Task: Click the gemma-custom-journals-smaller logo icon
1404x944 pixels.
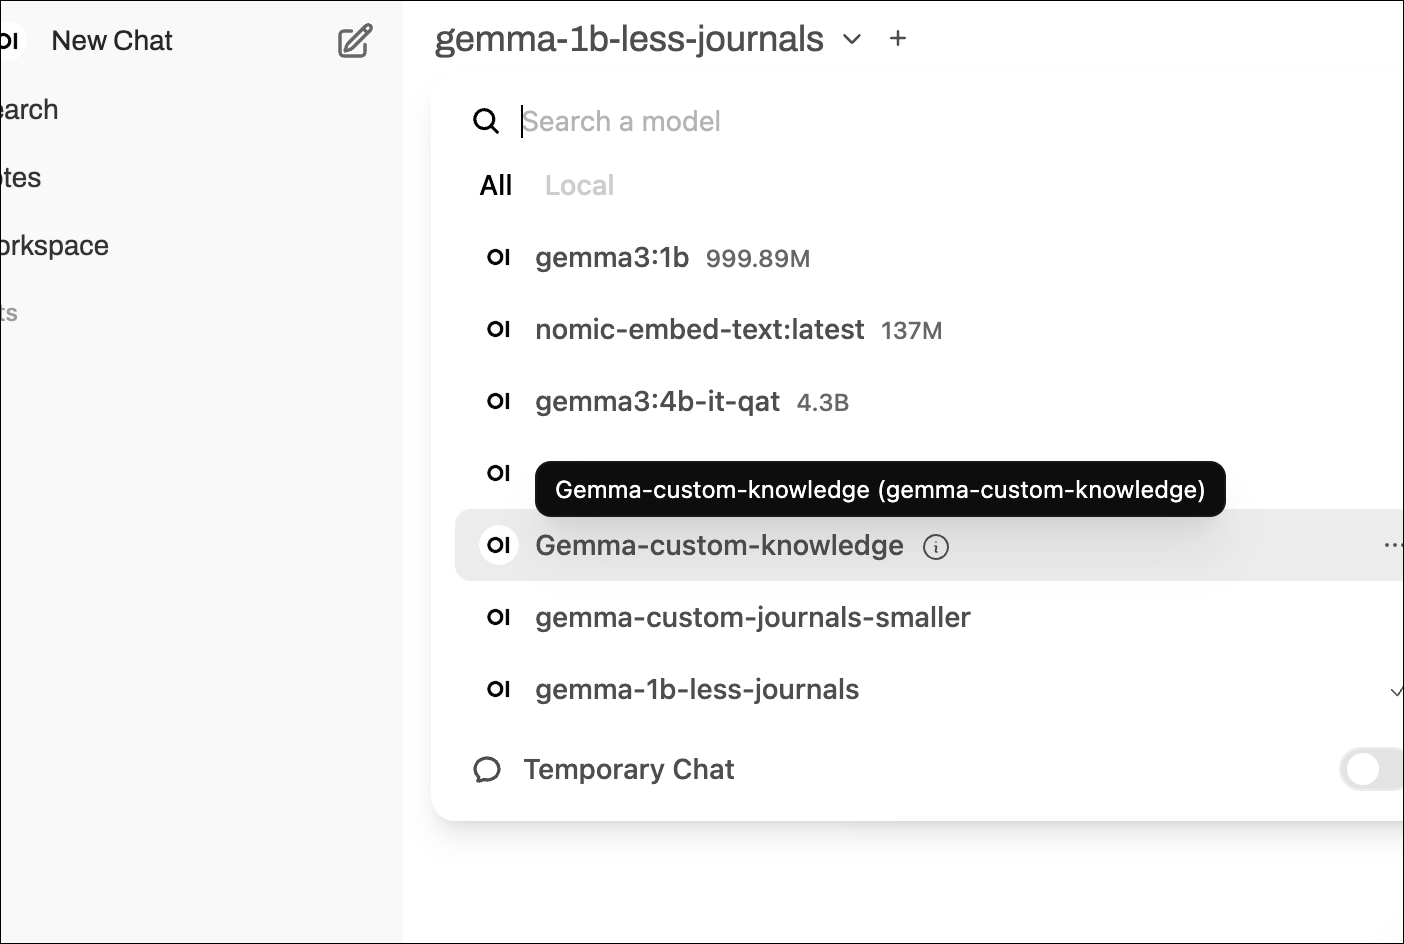Action: (499, 617)
